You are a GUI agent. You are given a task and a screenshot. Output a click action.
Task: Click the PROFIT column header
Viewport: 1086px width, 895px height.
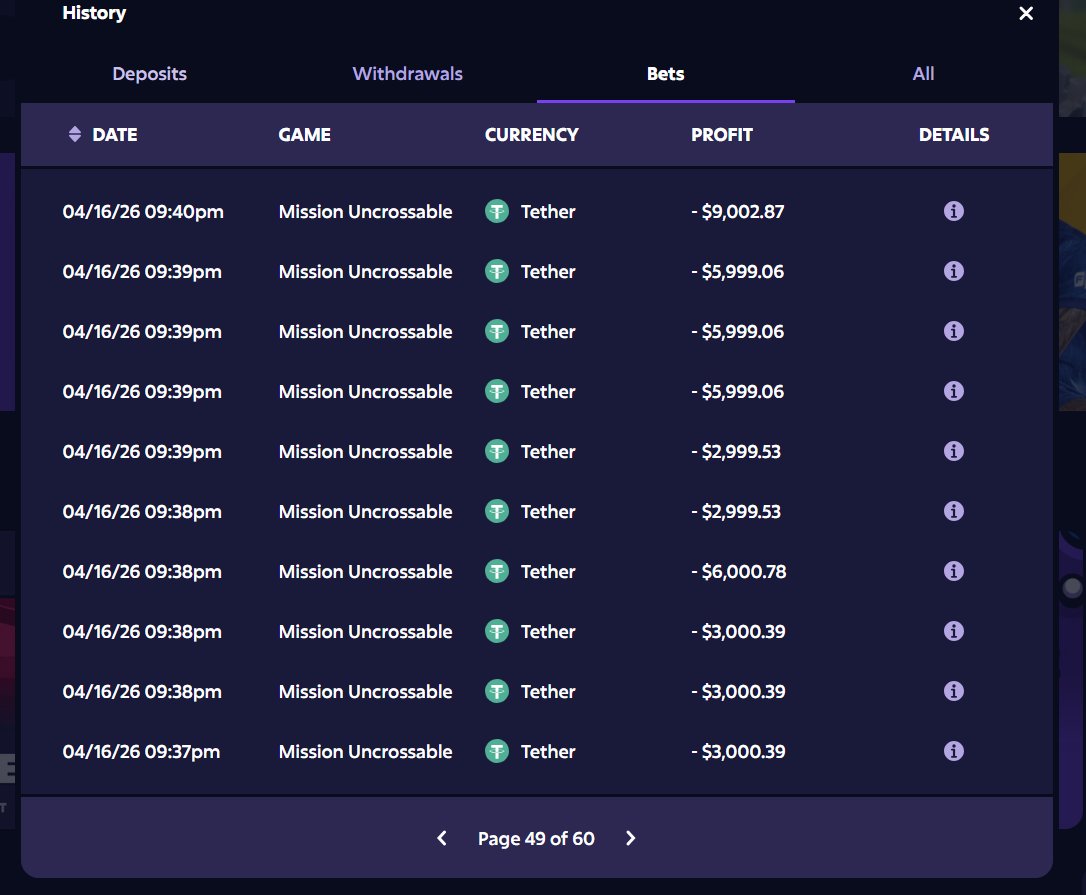coord(722,134)
